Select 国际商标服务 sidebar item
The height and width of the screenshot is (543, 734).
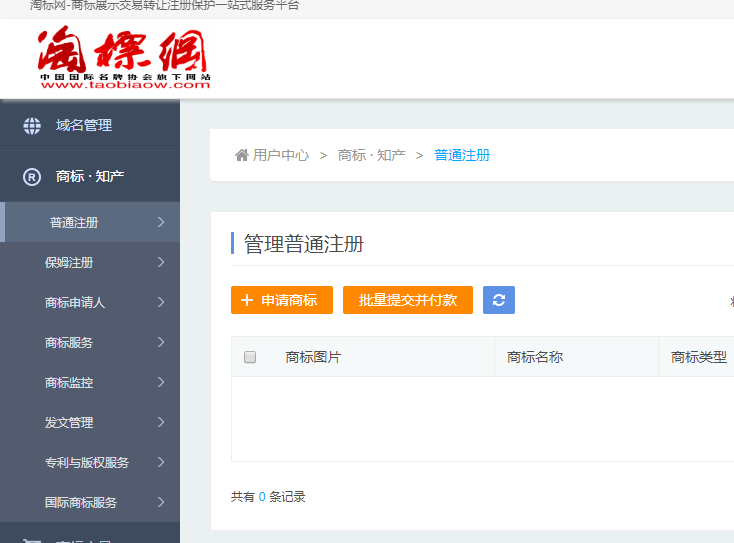(x=81, y=503)
